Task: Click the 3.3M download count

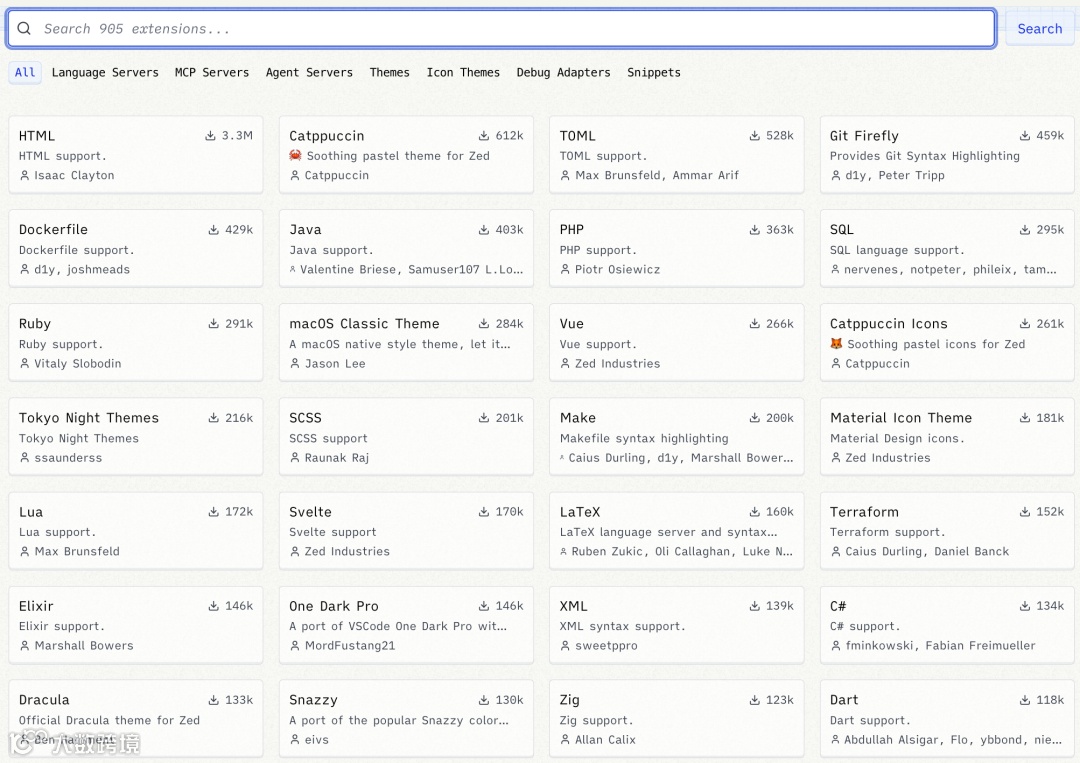Action: [x=237, y=136]
